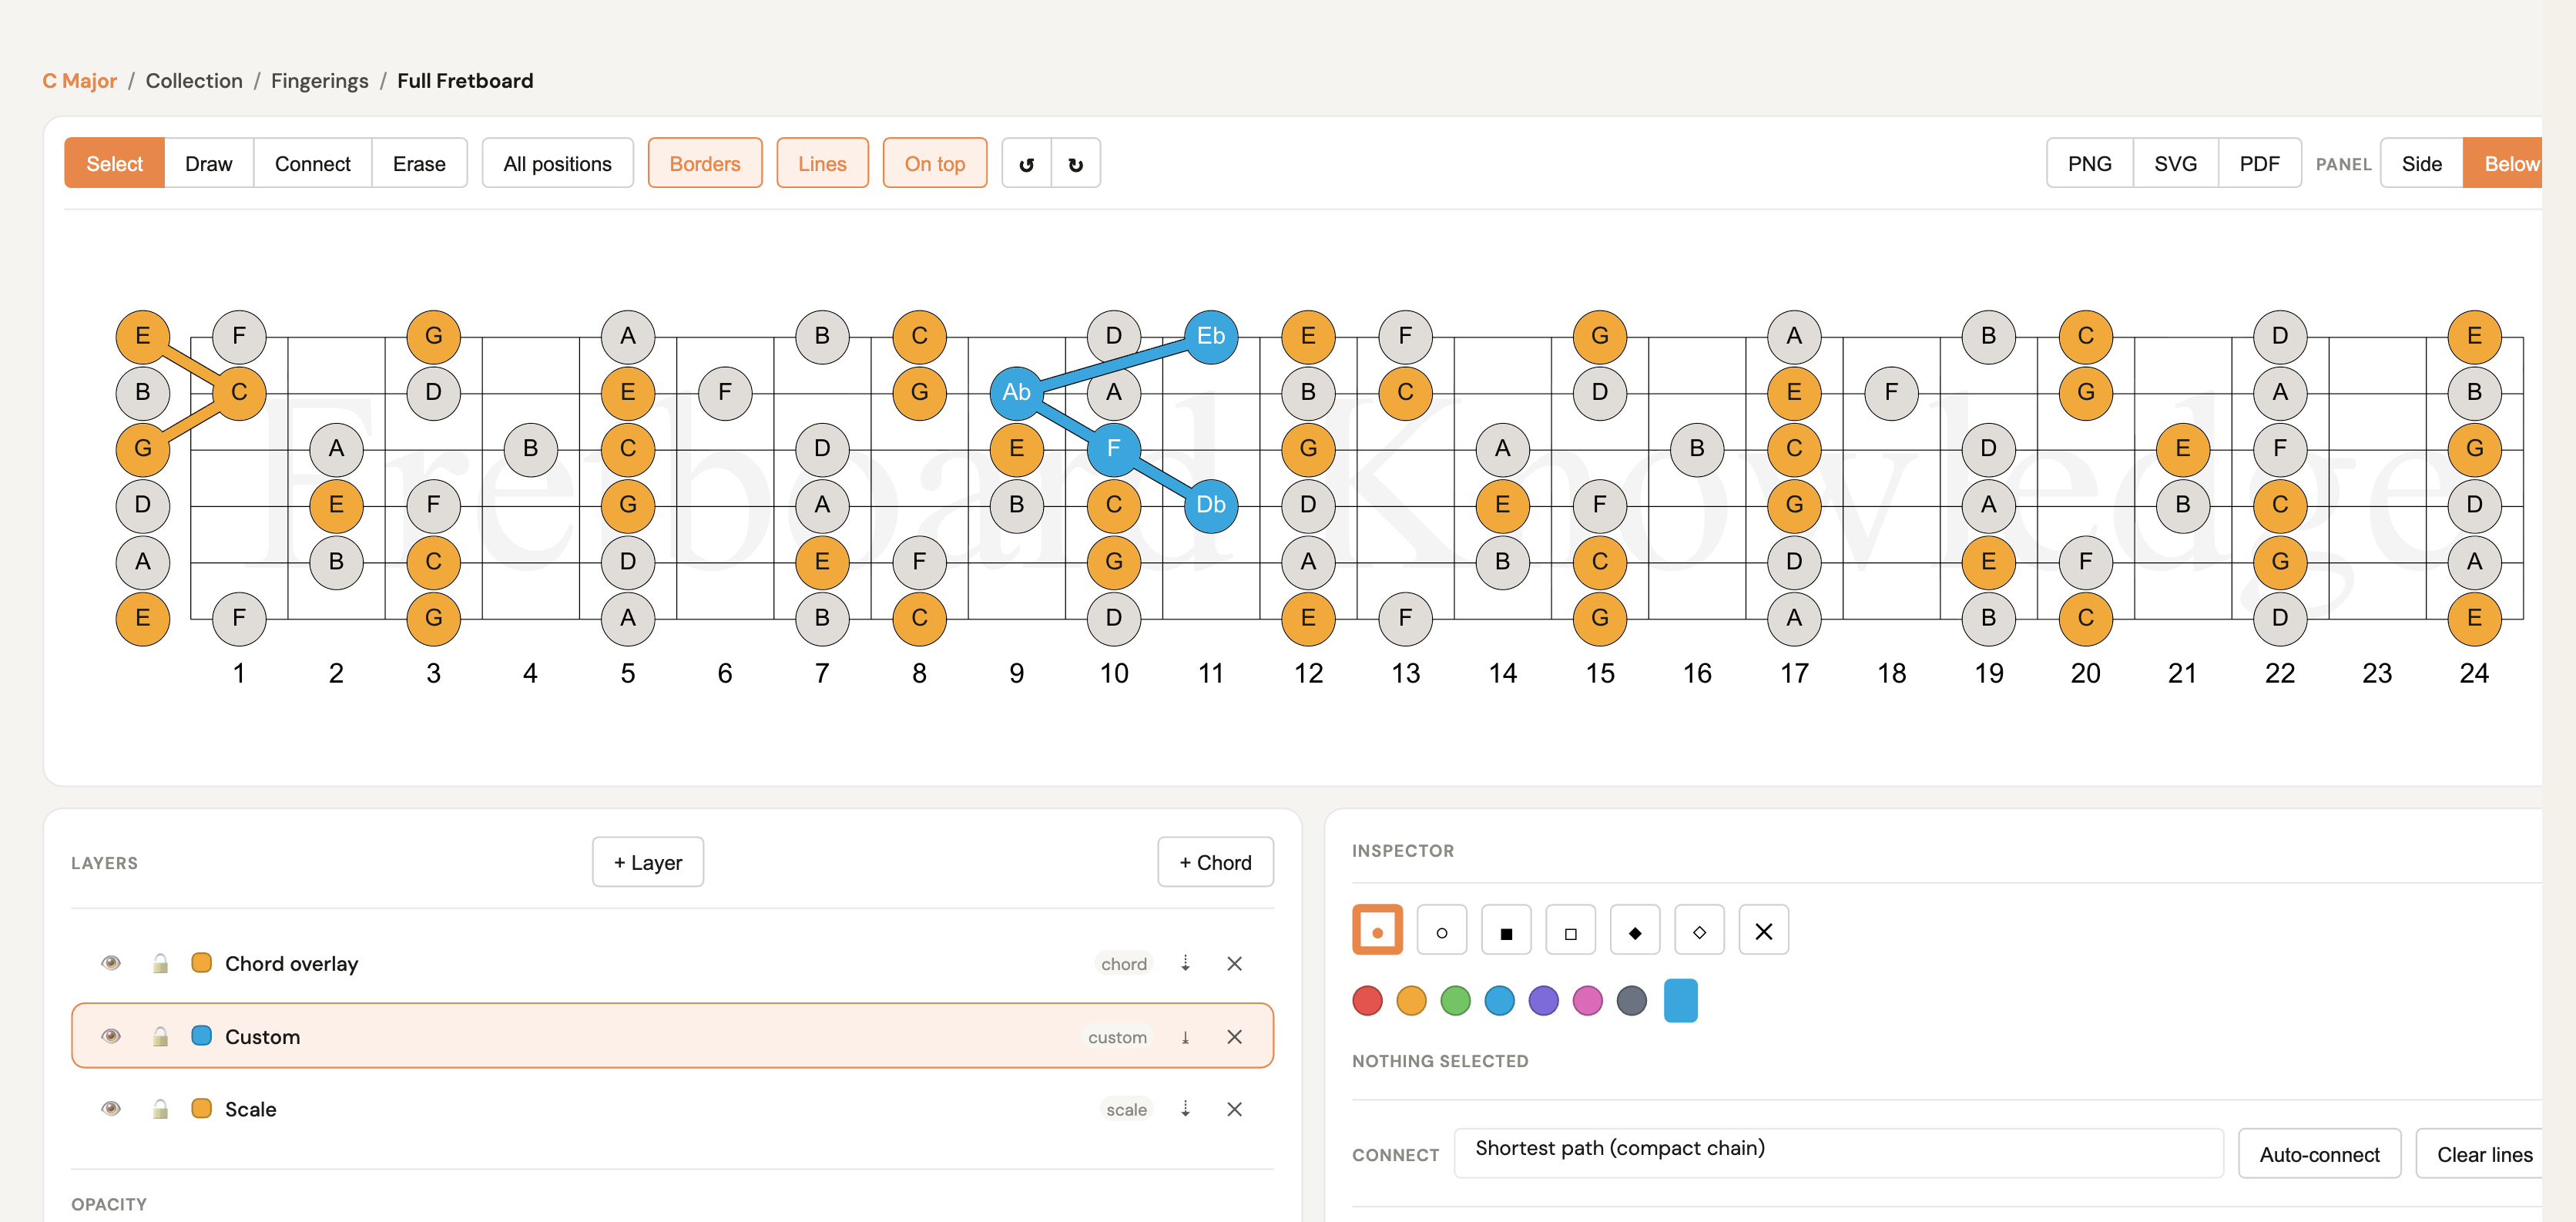Screen dimensions: 2576x1222
Task: Go to Collection breadcrumb
Action: point(194,81)
